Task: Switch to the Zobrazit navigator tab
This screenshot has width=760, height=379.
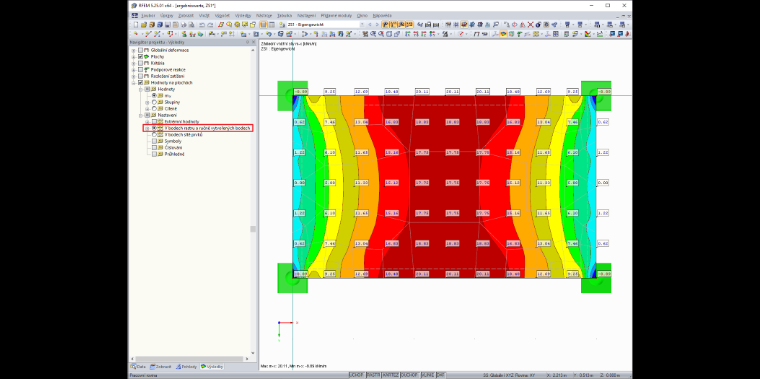Action: 162,367
